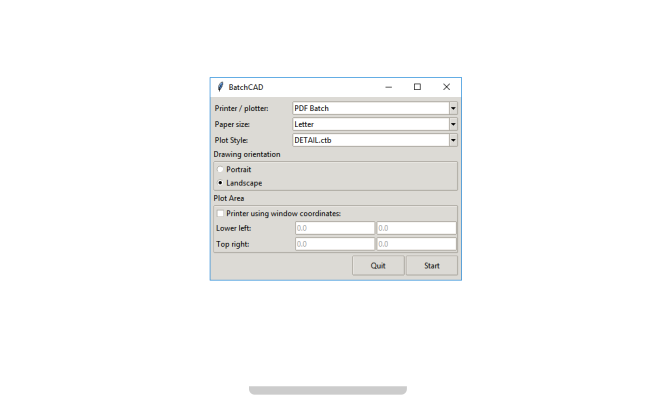Viewport: 656px width, 412px height.
Task: Enable Printer using window coordinates checkbox
Action: [x=221, y=213]
